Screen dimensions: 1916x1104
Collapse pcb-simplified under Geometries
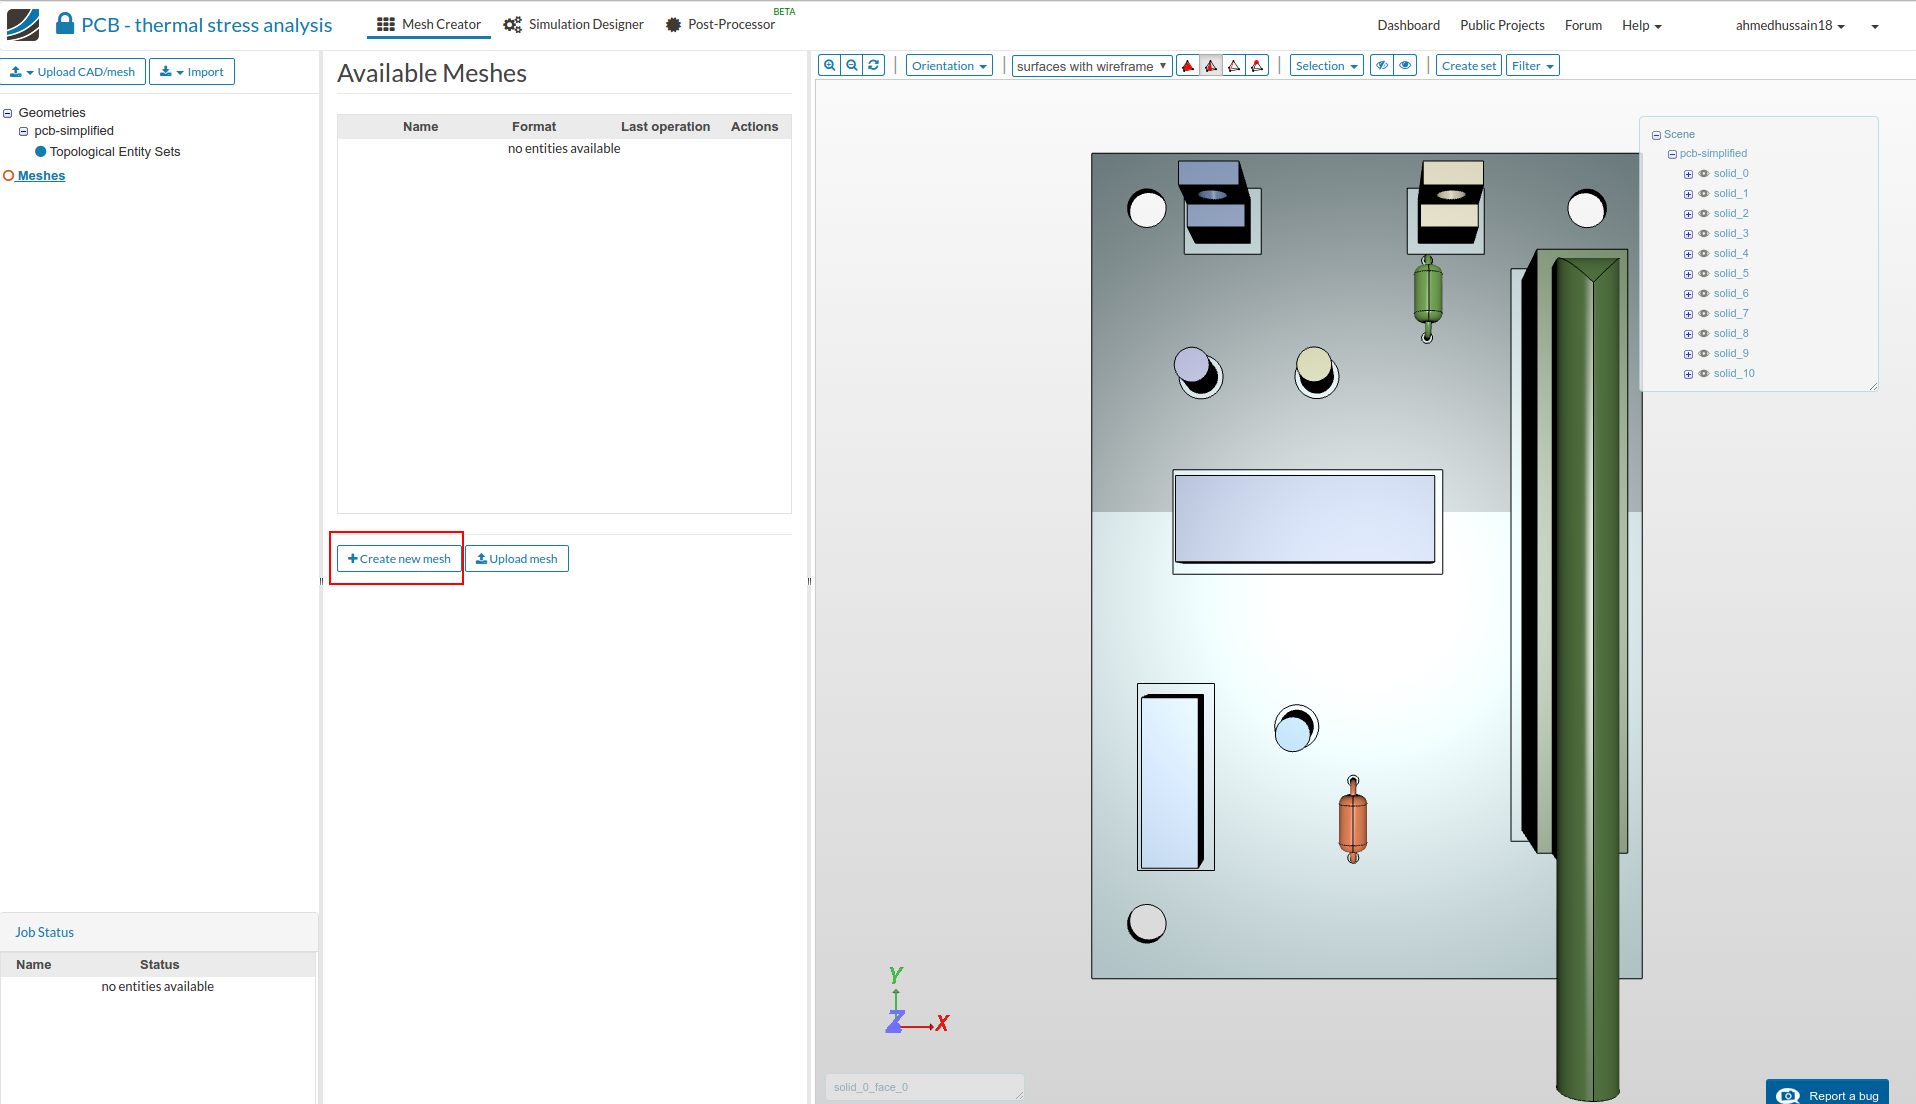click(x=24, y=132)
